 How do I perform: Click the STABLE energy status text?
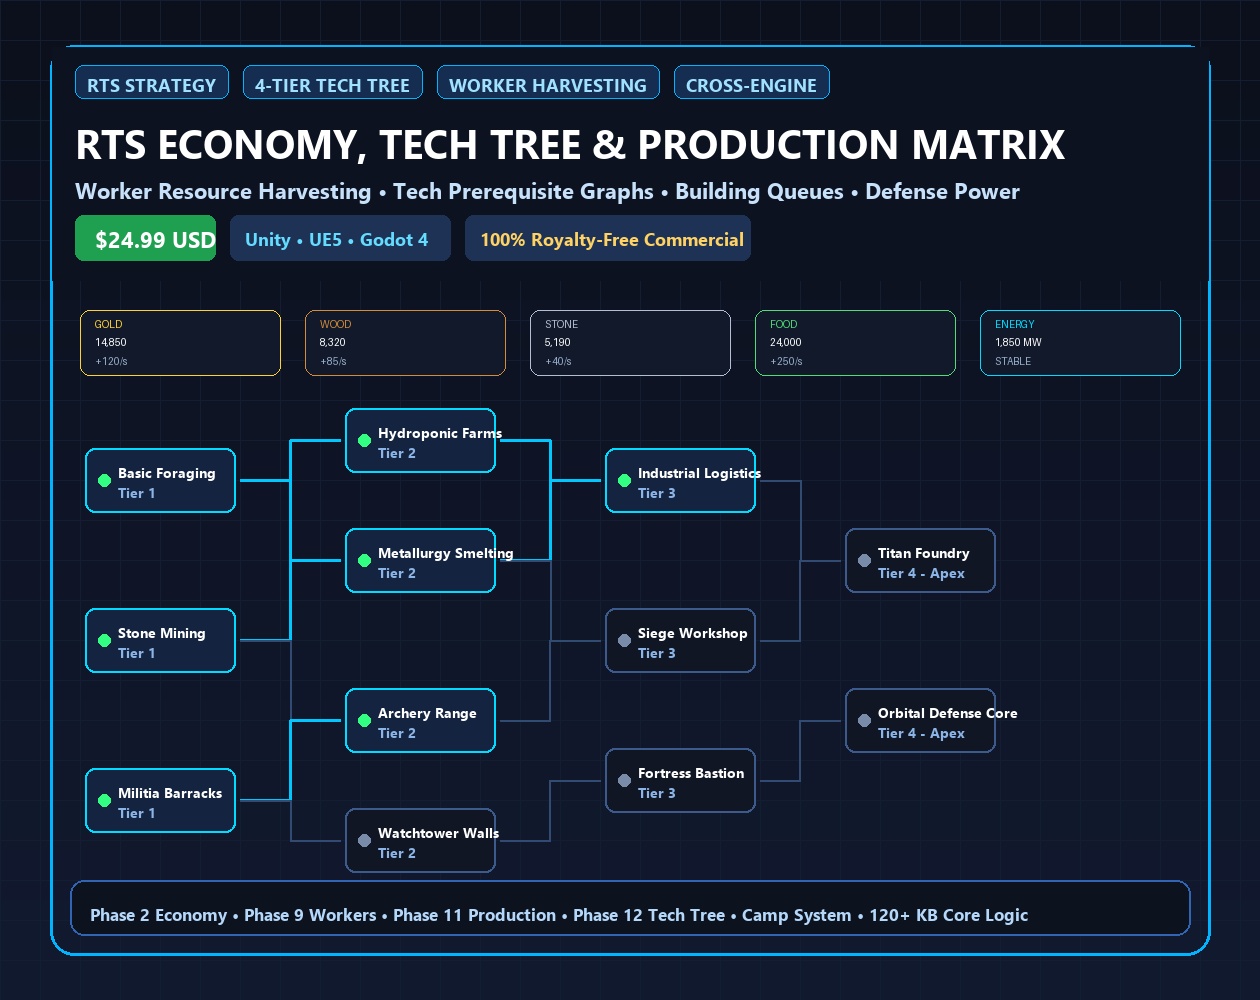click(x=1013, y=361)
